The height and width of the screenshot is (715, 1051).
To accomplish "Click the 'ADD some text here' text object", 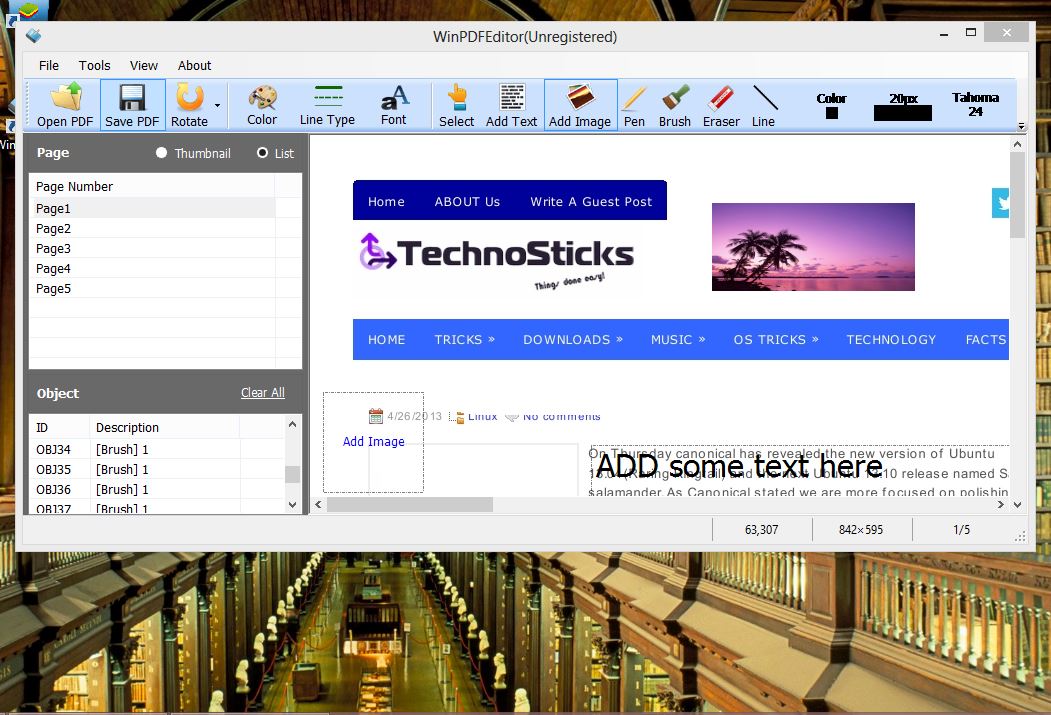I will coord(739,465).
